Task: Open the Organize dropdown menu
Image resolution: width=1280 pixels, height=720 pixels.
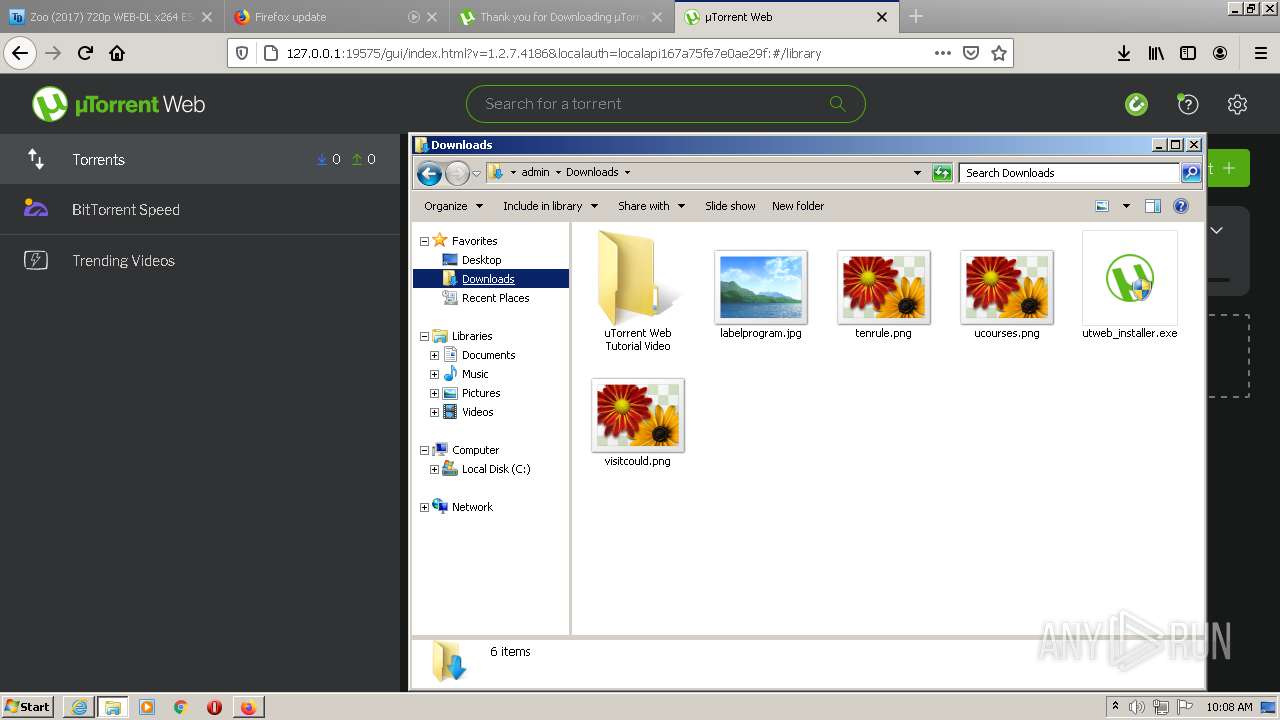Action: (453, 206)
